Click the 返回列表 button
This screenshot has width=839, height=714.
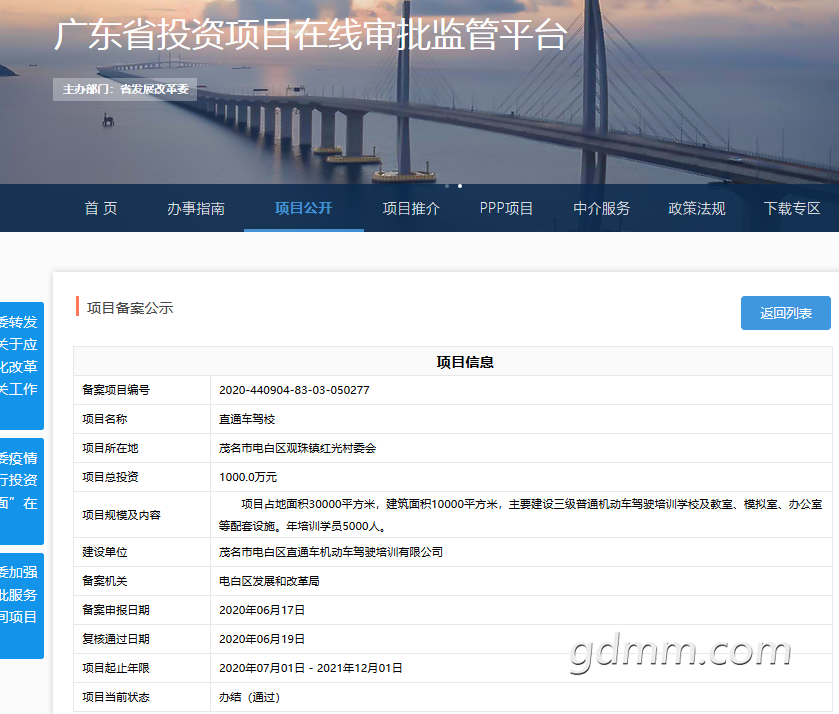click(x=785, y=313)
